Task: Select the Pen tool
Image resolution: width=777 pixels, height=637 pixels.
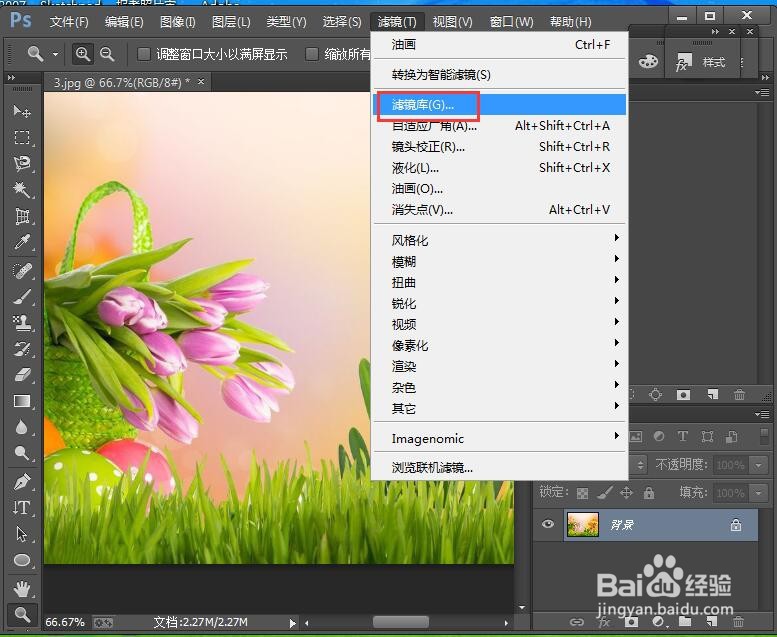Action: [22, 481]
